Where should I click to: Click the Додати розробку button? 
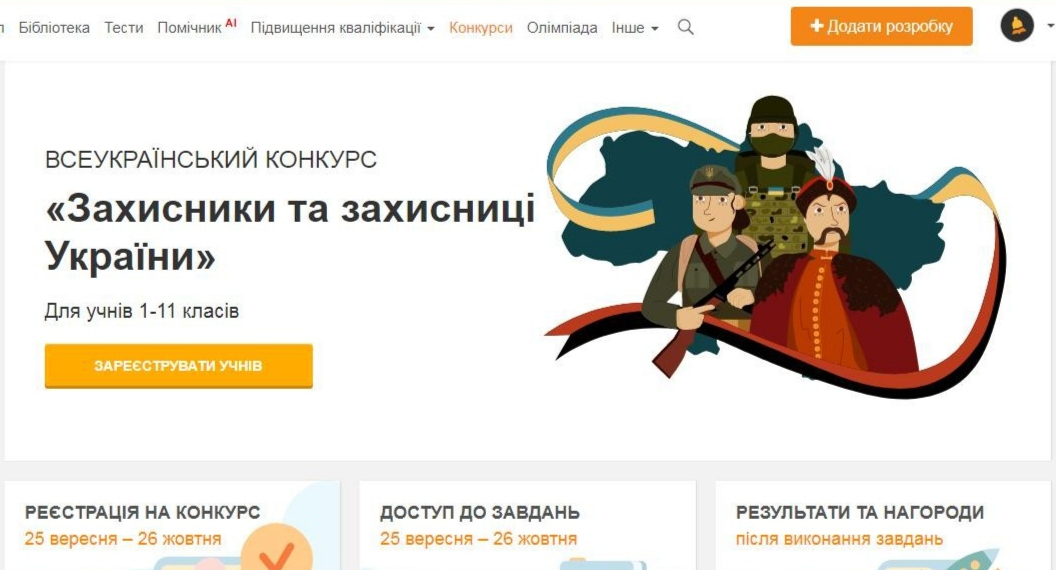coord(882,26)
